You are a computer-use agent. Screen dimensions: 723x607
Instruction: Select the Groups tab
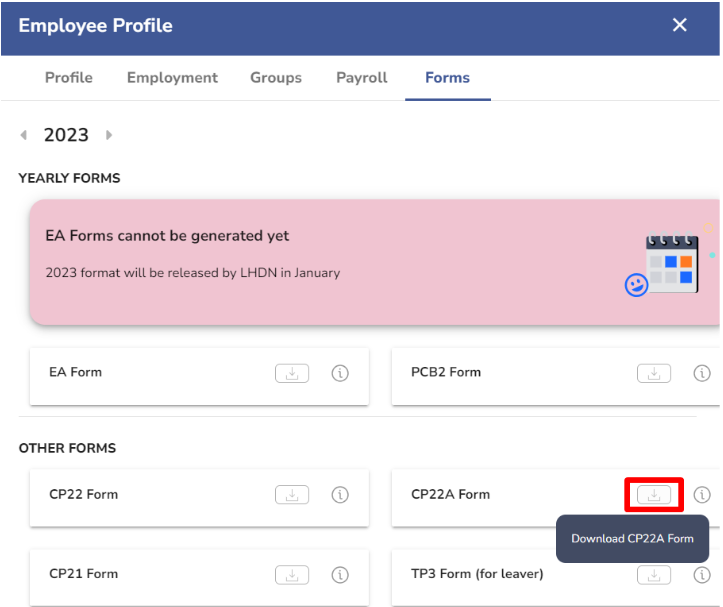pyautogui.click(x=276, y=77)
